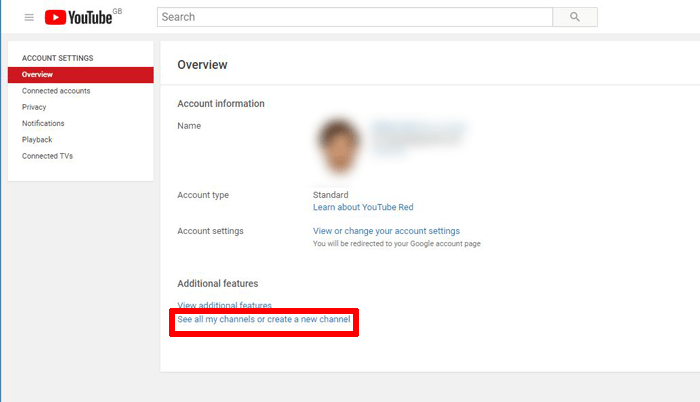The width and height of the screenshot is (700, 402).
Task: Click the Standard account type value
Action: pos(330,195)
